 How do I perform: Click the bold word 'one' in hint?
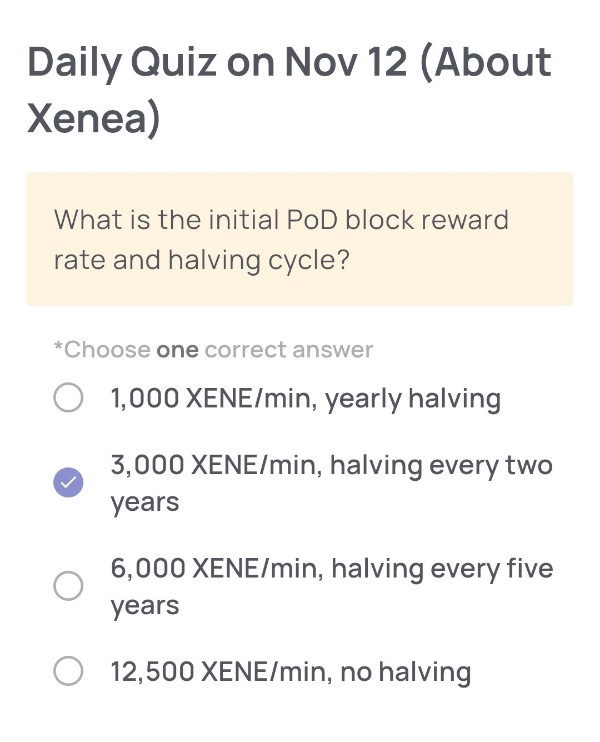click(177, 350)
